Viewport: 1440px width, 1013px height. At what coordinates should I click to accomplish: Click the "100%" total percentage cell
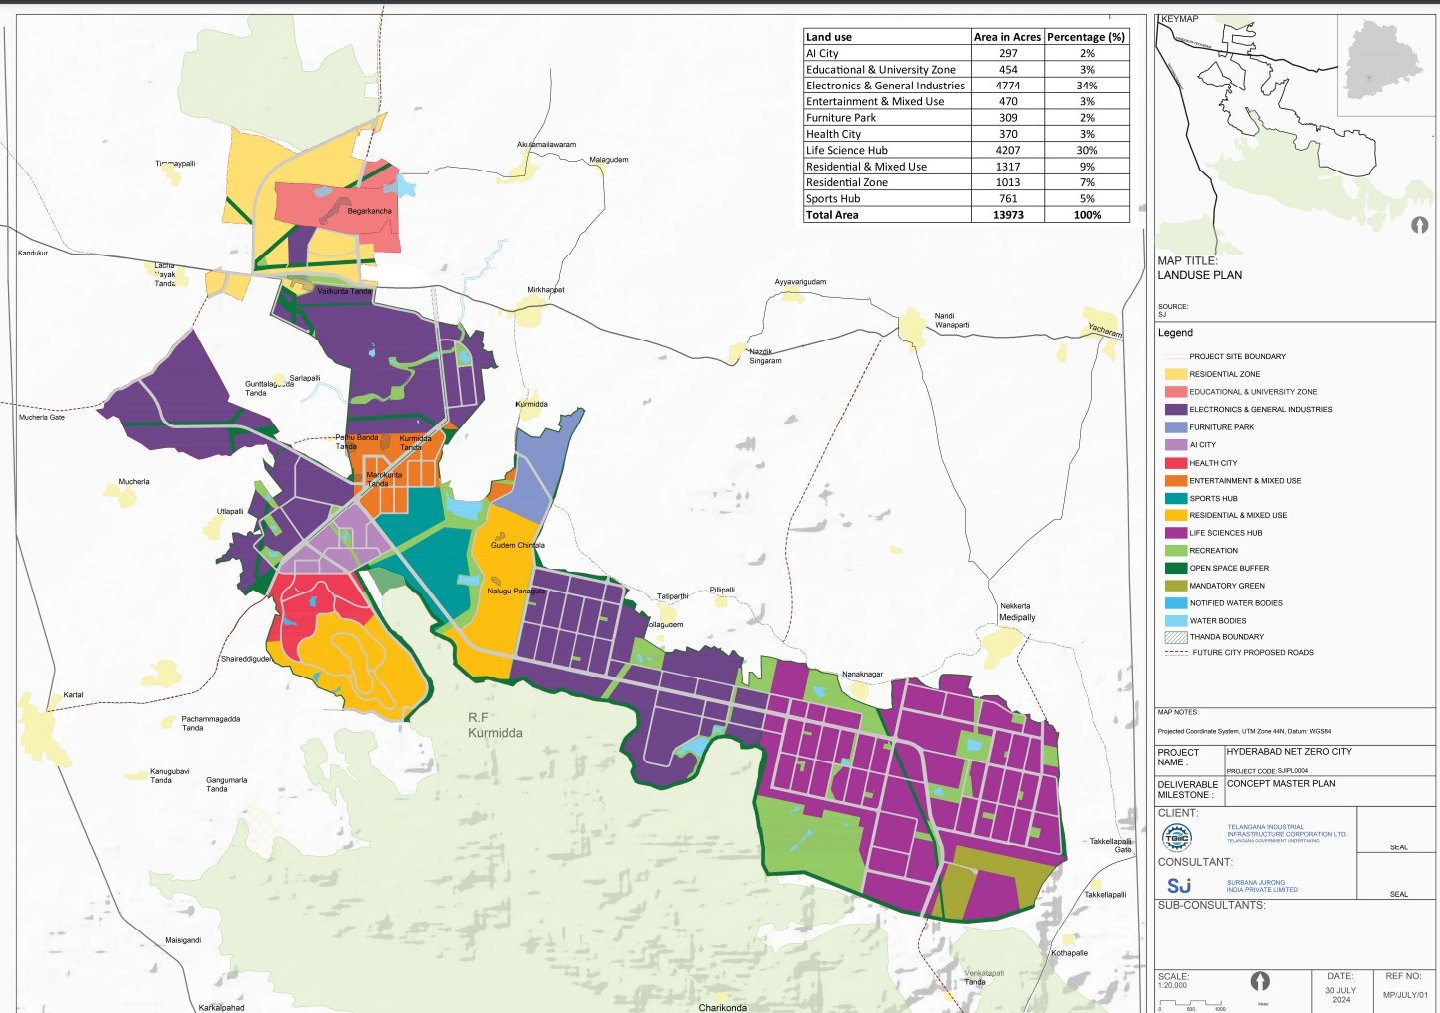click(x=1087, y=215)
